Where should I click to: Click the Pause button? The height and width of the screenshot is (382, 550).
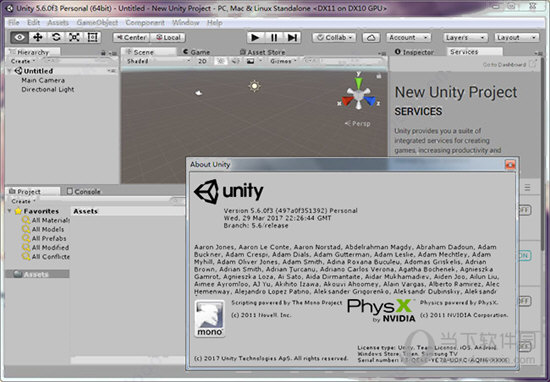click(x=274, y=38)
